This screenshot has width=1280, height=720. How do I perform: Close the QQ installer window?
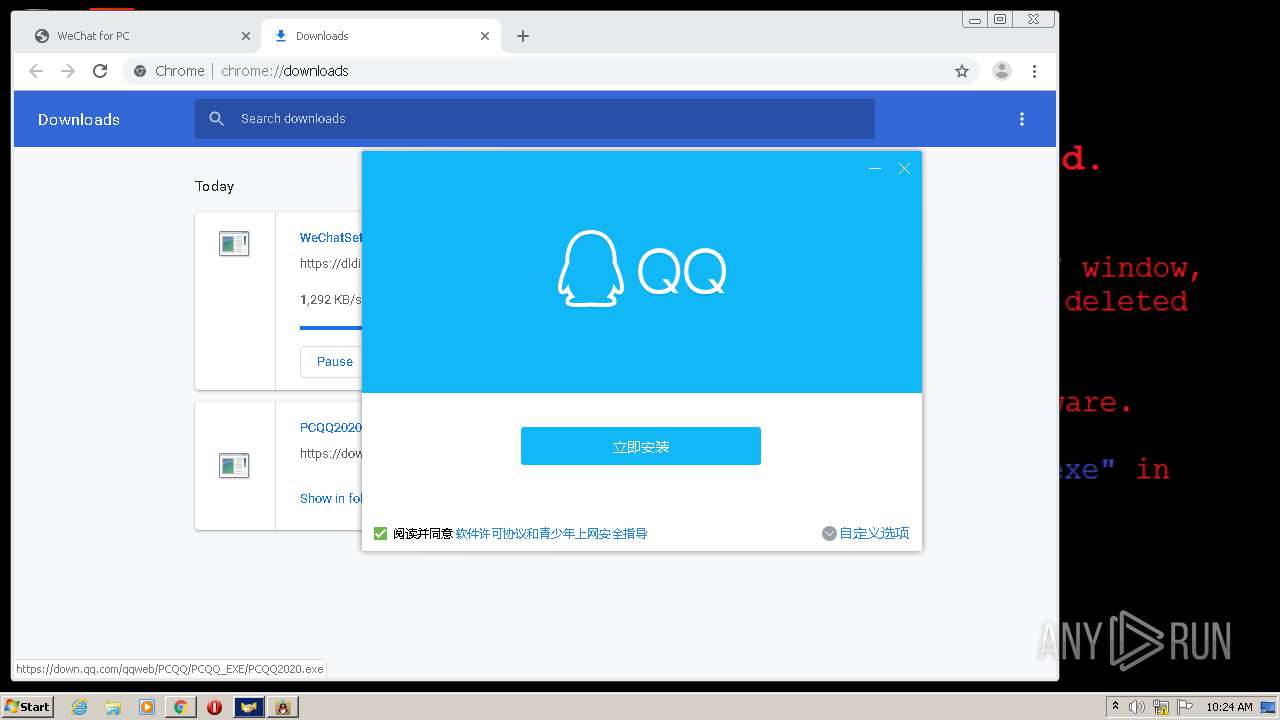click(x=904, y=169)
